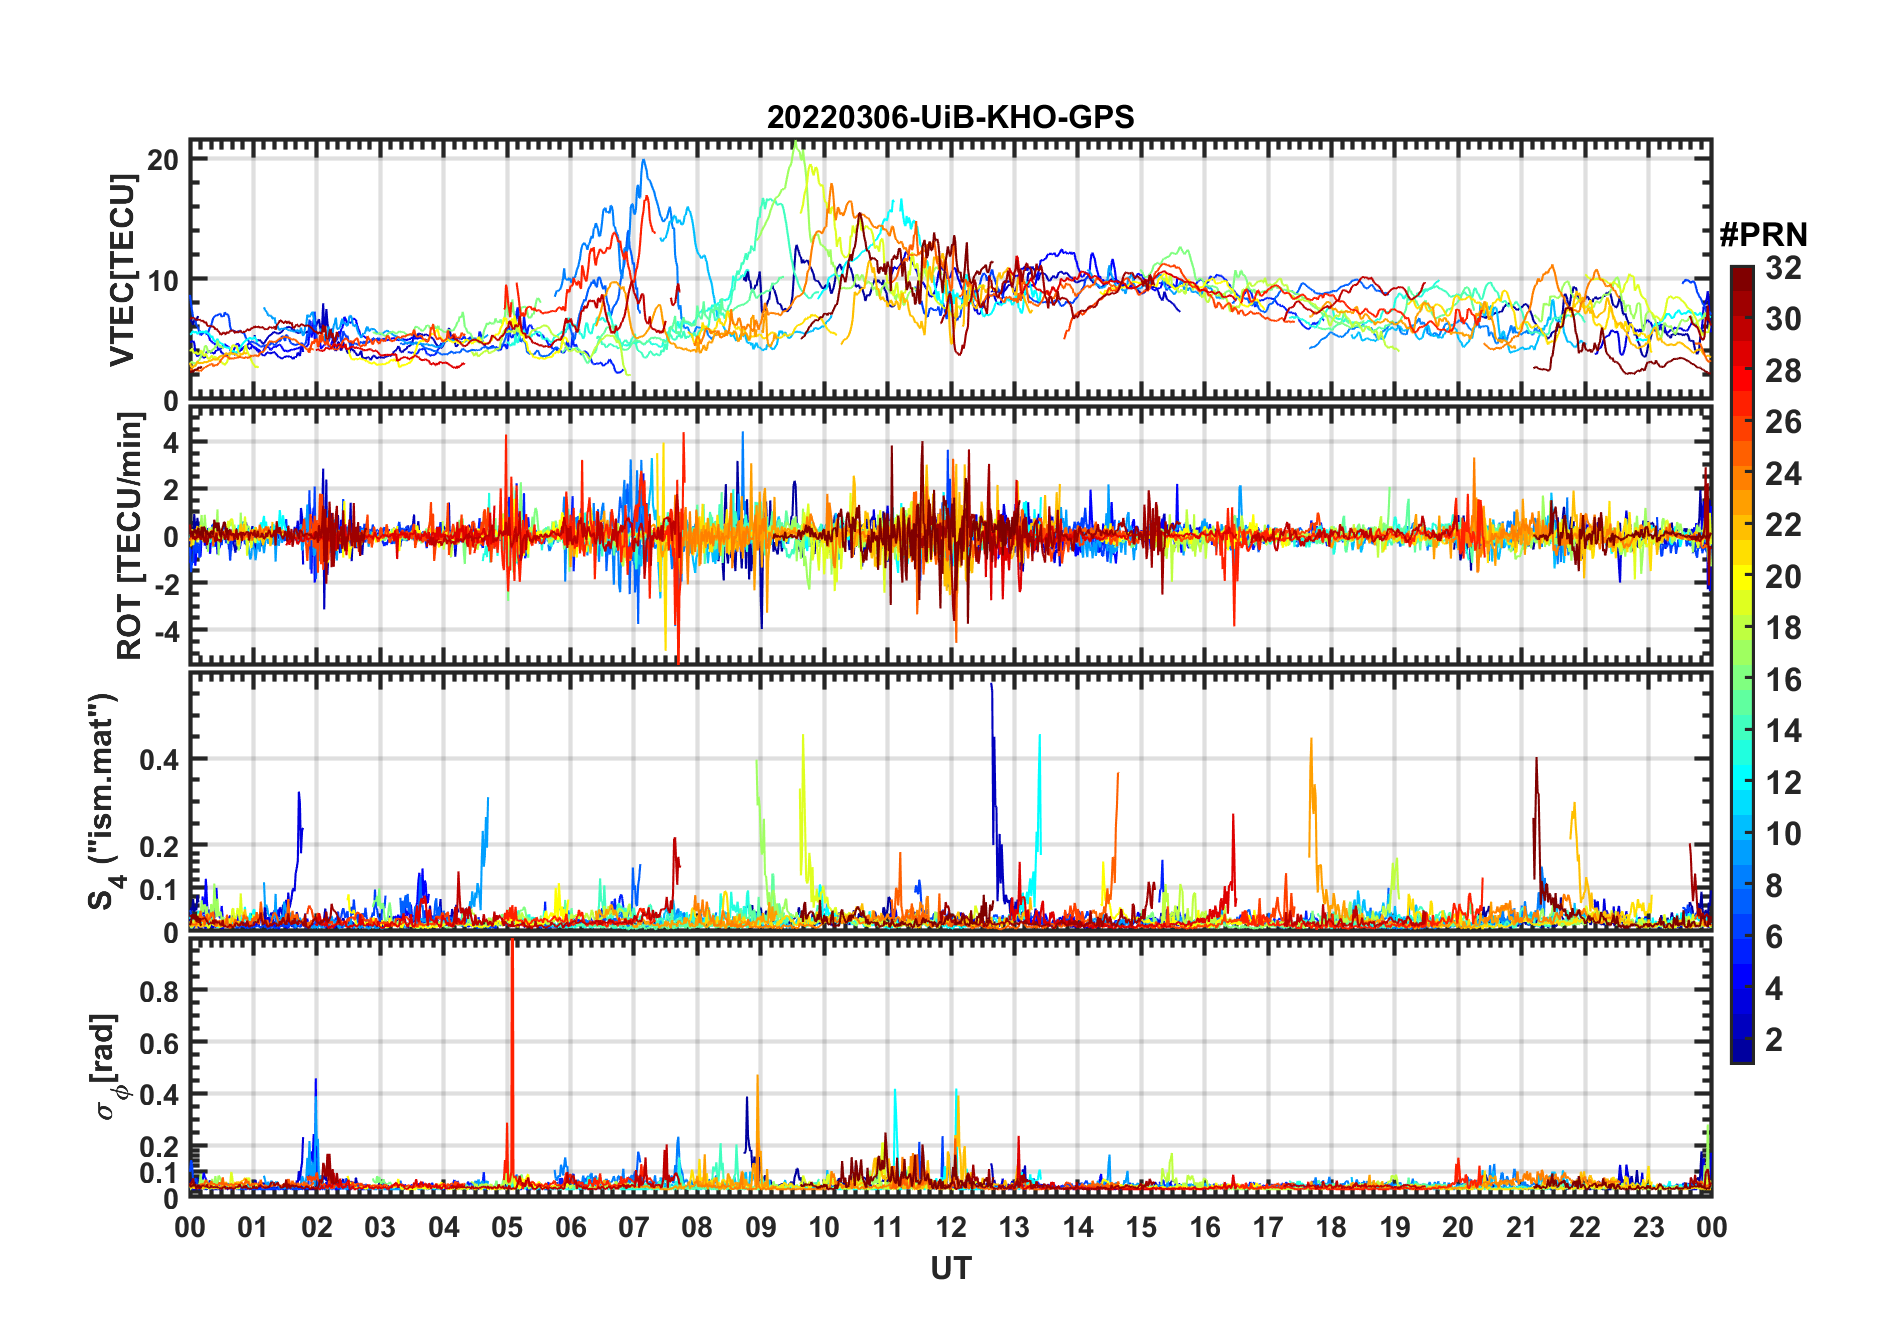The image size is (1902, 1330).
Task: Click the "09" hour tick on UT axis
Action: [761, 1227]
